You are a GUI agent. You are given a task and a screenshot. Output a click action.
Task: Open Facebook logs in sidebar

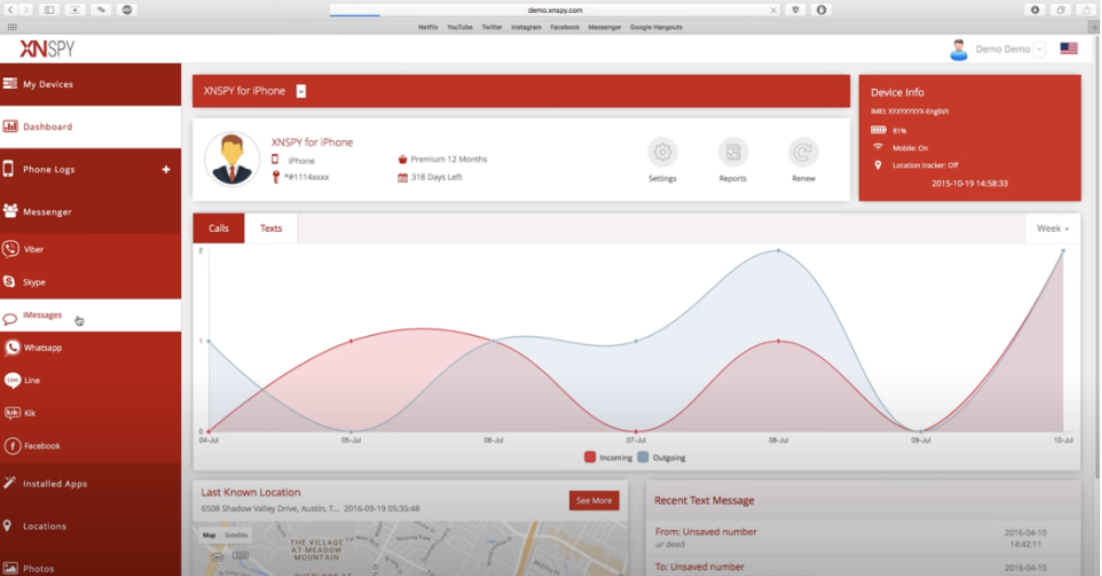[90, 446]
